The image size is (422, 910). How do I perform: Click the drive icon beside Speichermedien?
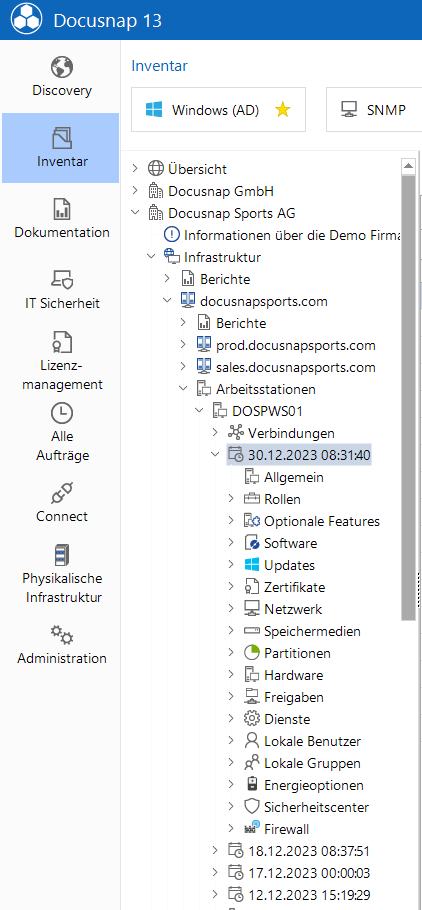click(252, 631)
